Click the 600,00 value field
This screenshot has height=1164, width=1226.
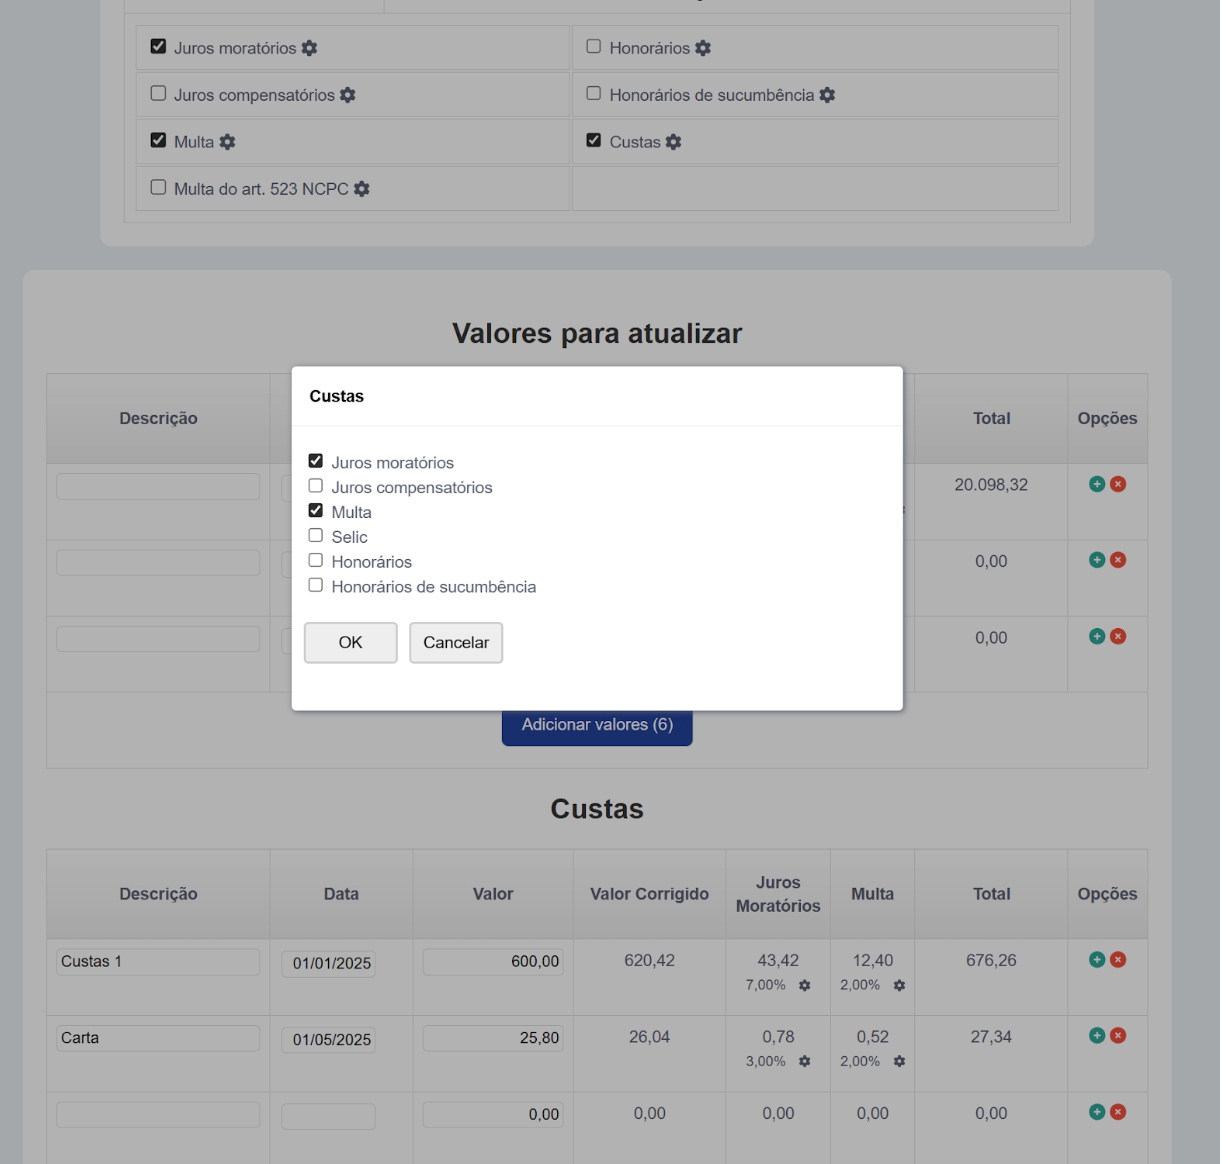coord(493,962)
